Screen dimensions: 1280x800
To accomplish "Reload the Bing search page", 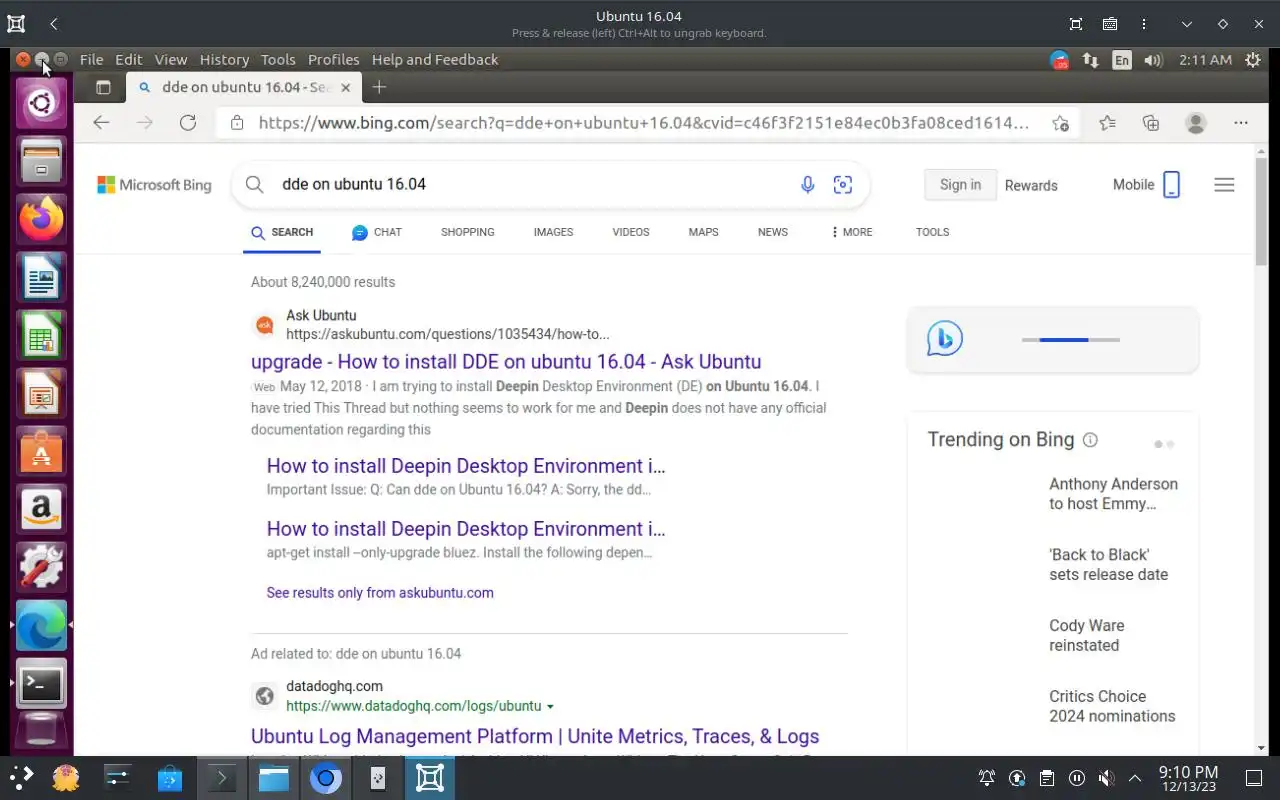I will tap(188, 123).
